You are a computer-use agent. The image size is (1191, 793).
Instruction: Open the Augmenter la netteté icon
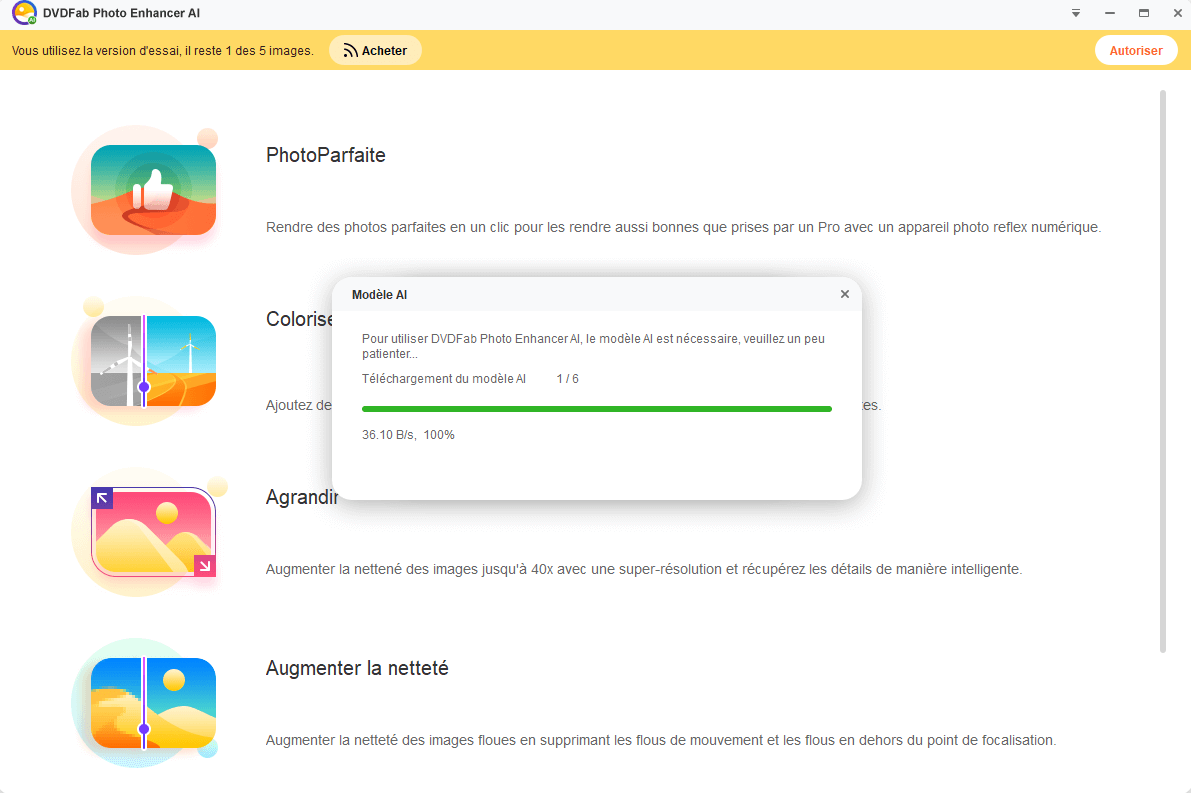153,703
